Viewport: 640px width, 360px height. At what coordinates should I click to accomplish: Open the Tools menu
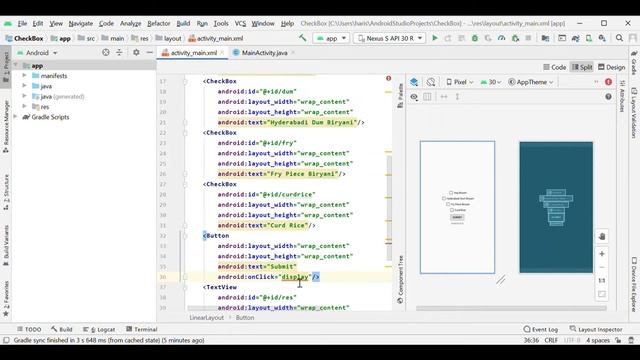(221, 24)
